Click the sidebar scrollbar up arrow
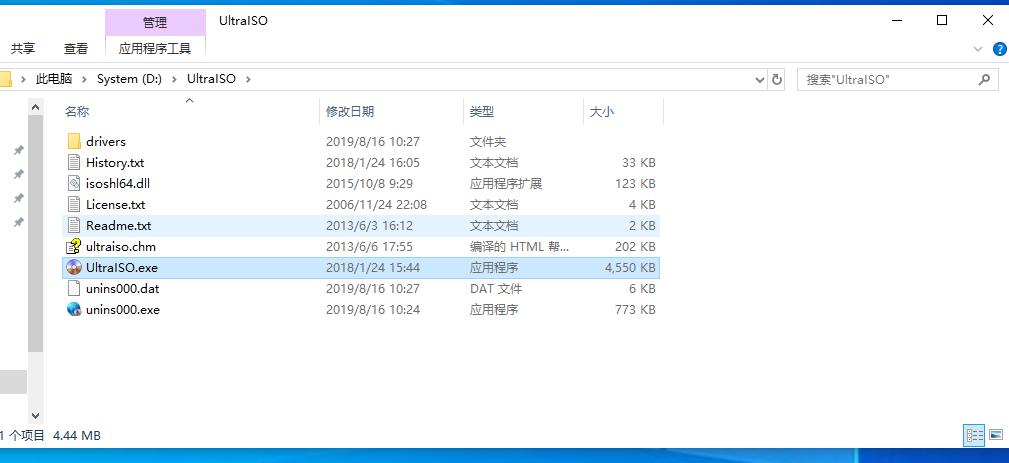Screen dimensions: 1009x463 coord(35,107)
